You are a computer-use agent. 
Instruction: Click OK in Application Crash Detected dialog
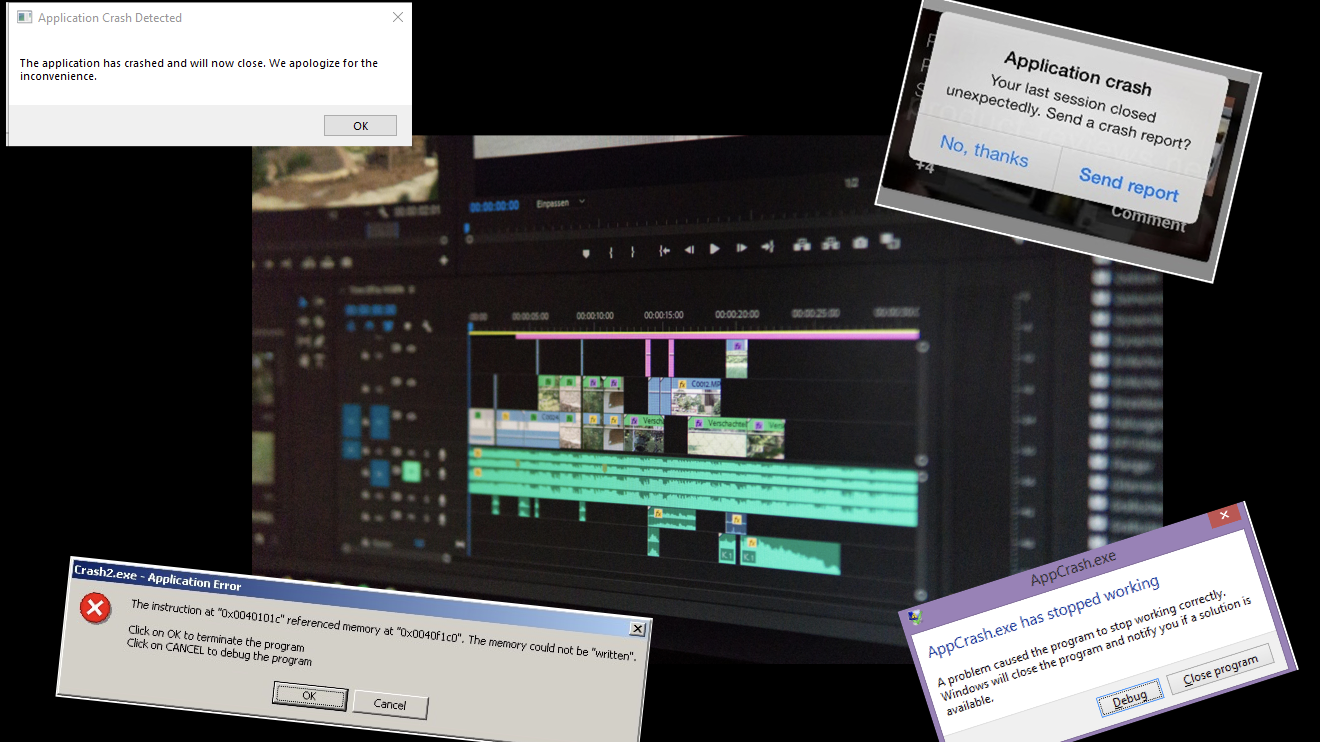(360, 126)
